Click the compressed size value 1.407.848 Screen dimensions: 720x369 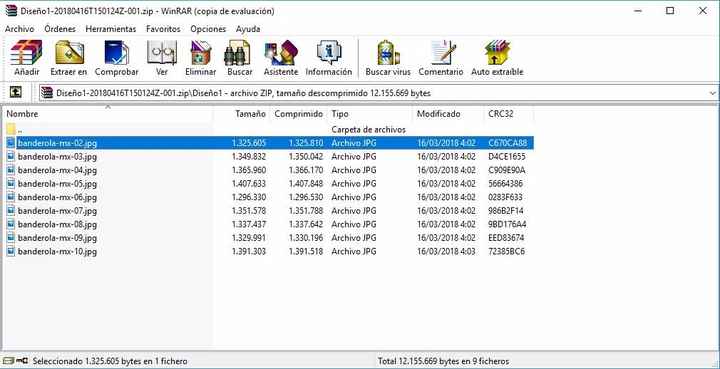click(306, 184)
